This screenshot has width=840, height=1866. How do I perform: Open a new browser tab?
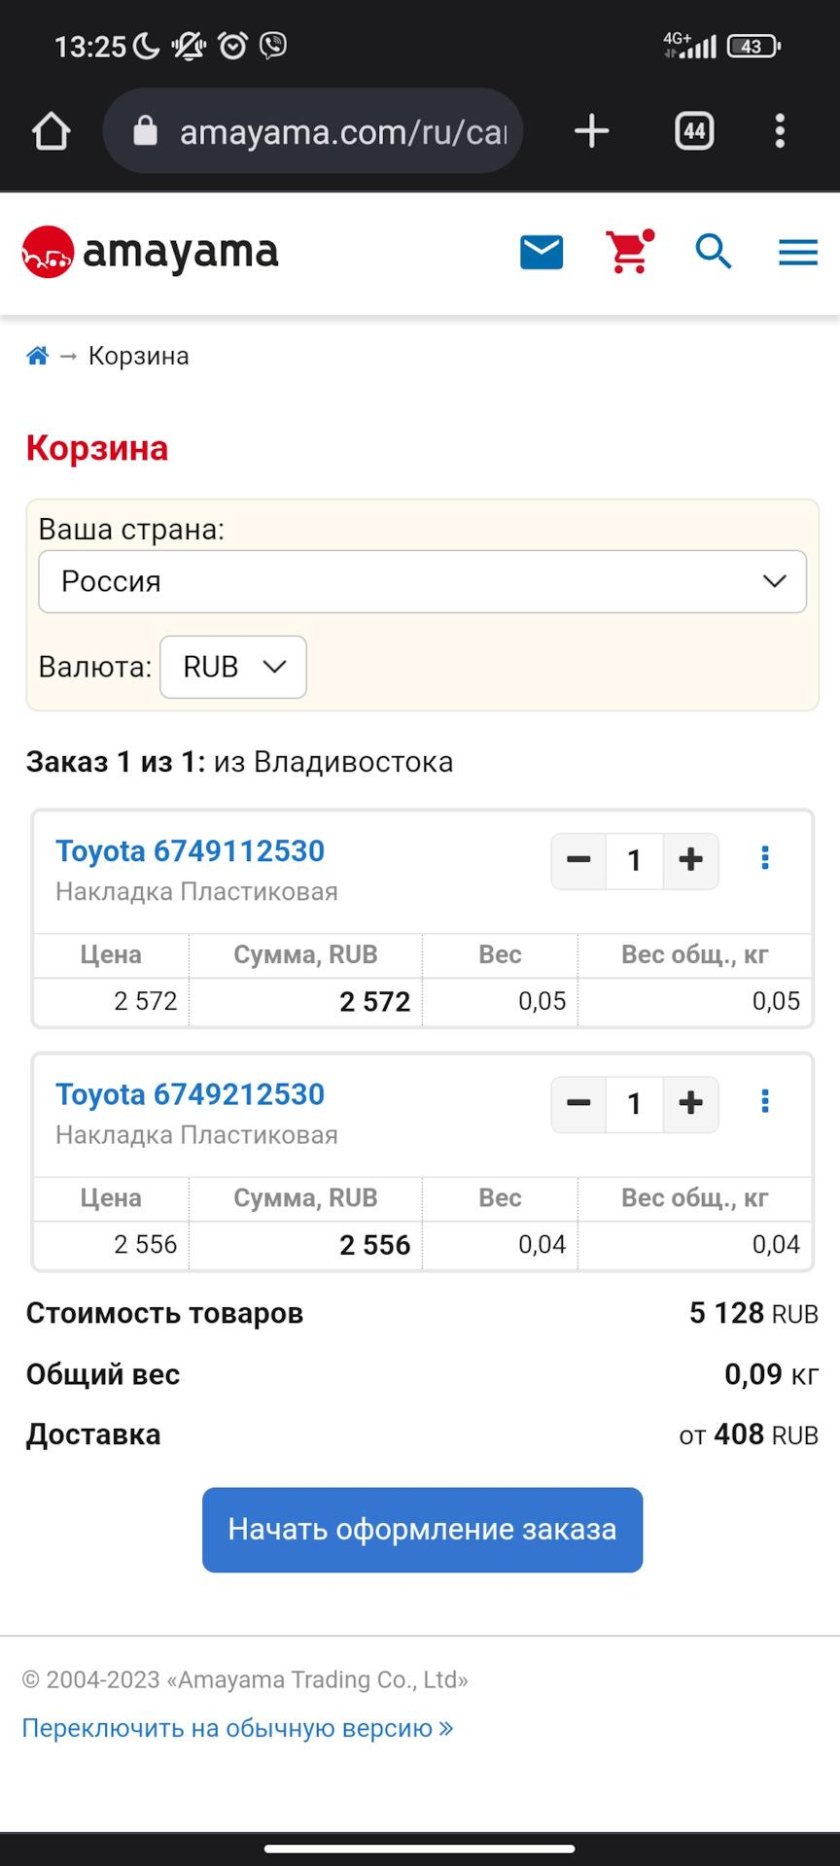592,131
